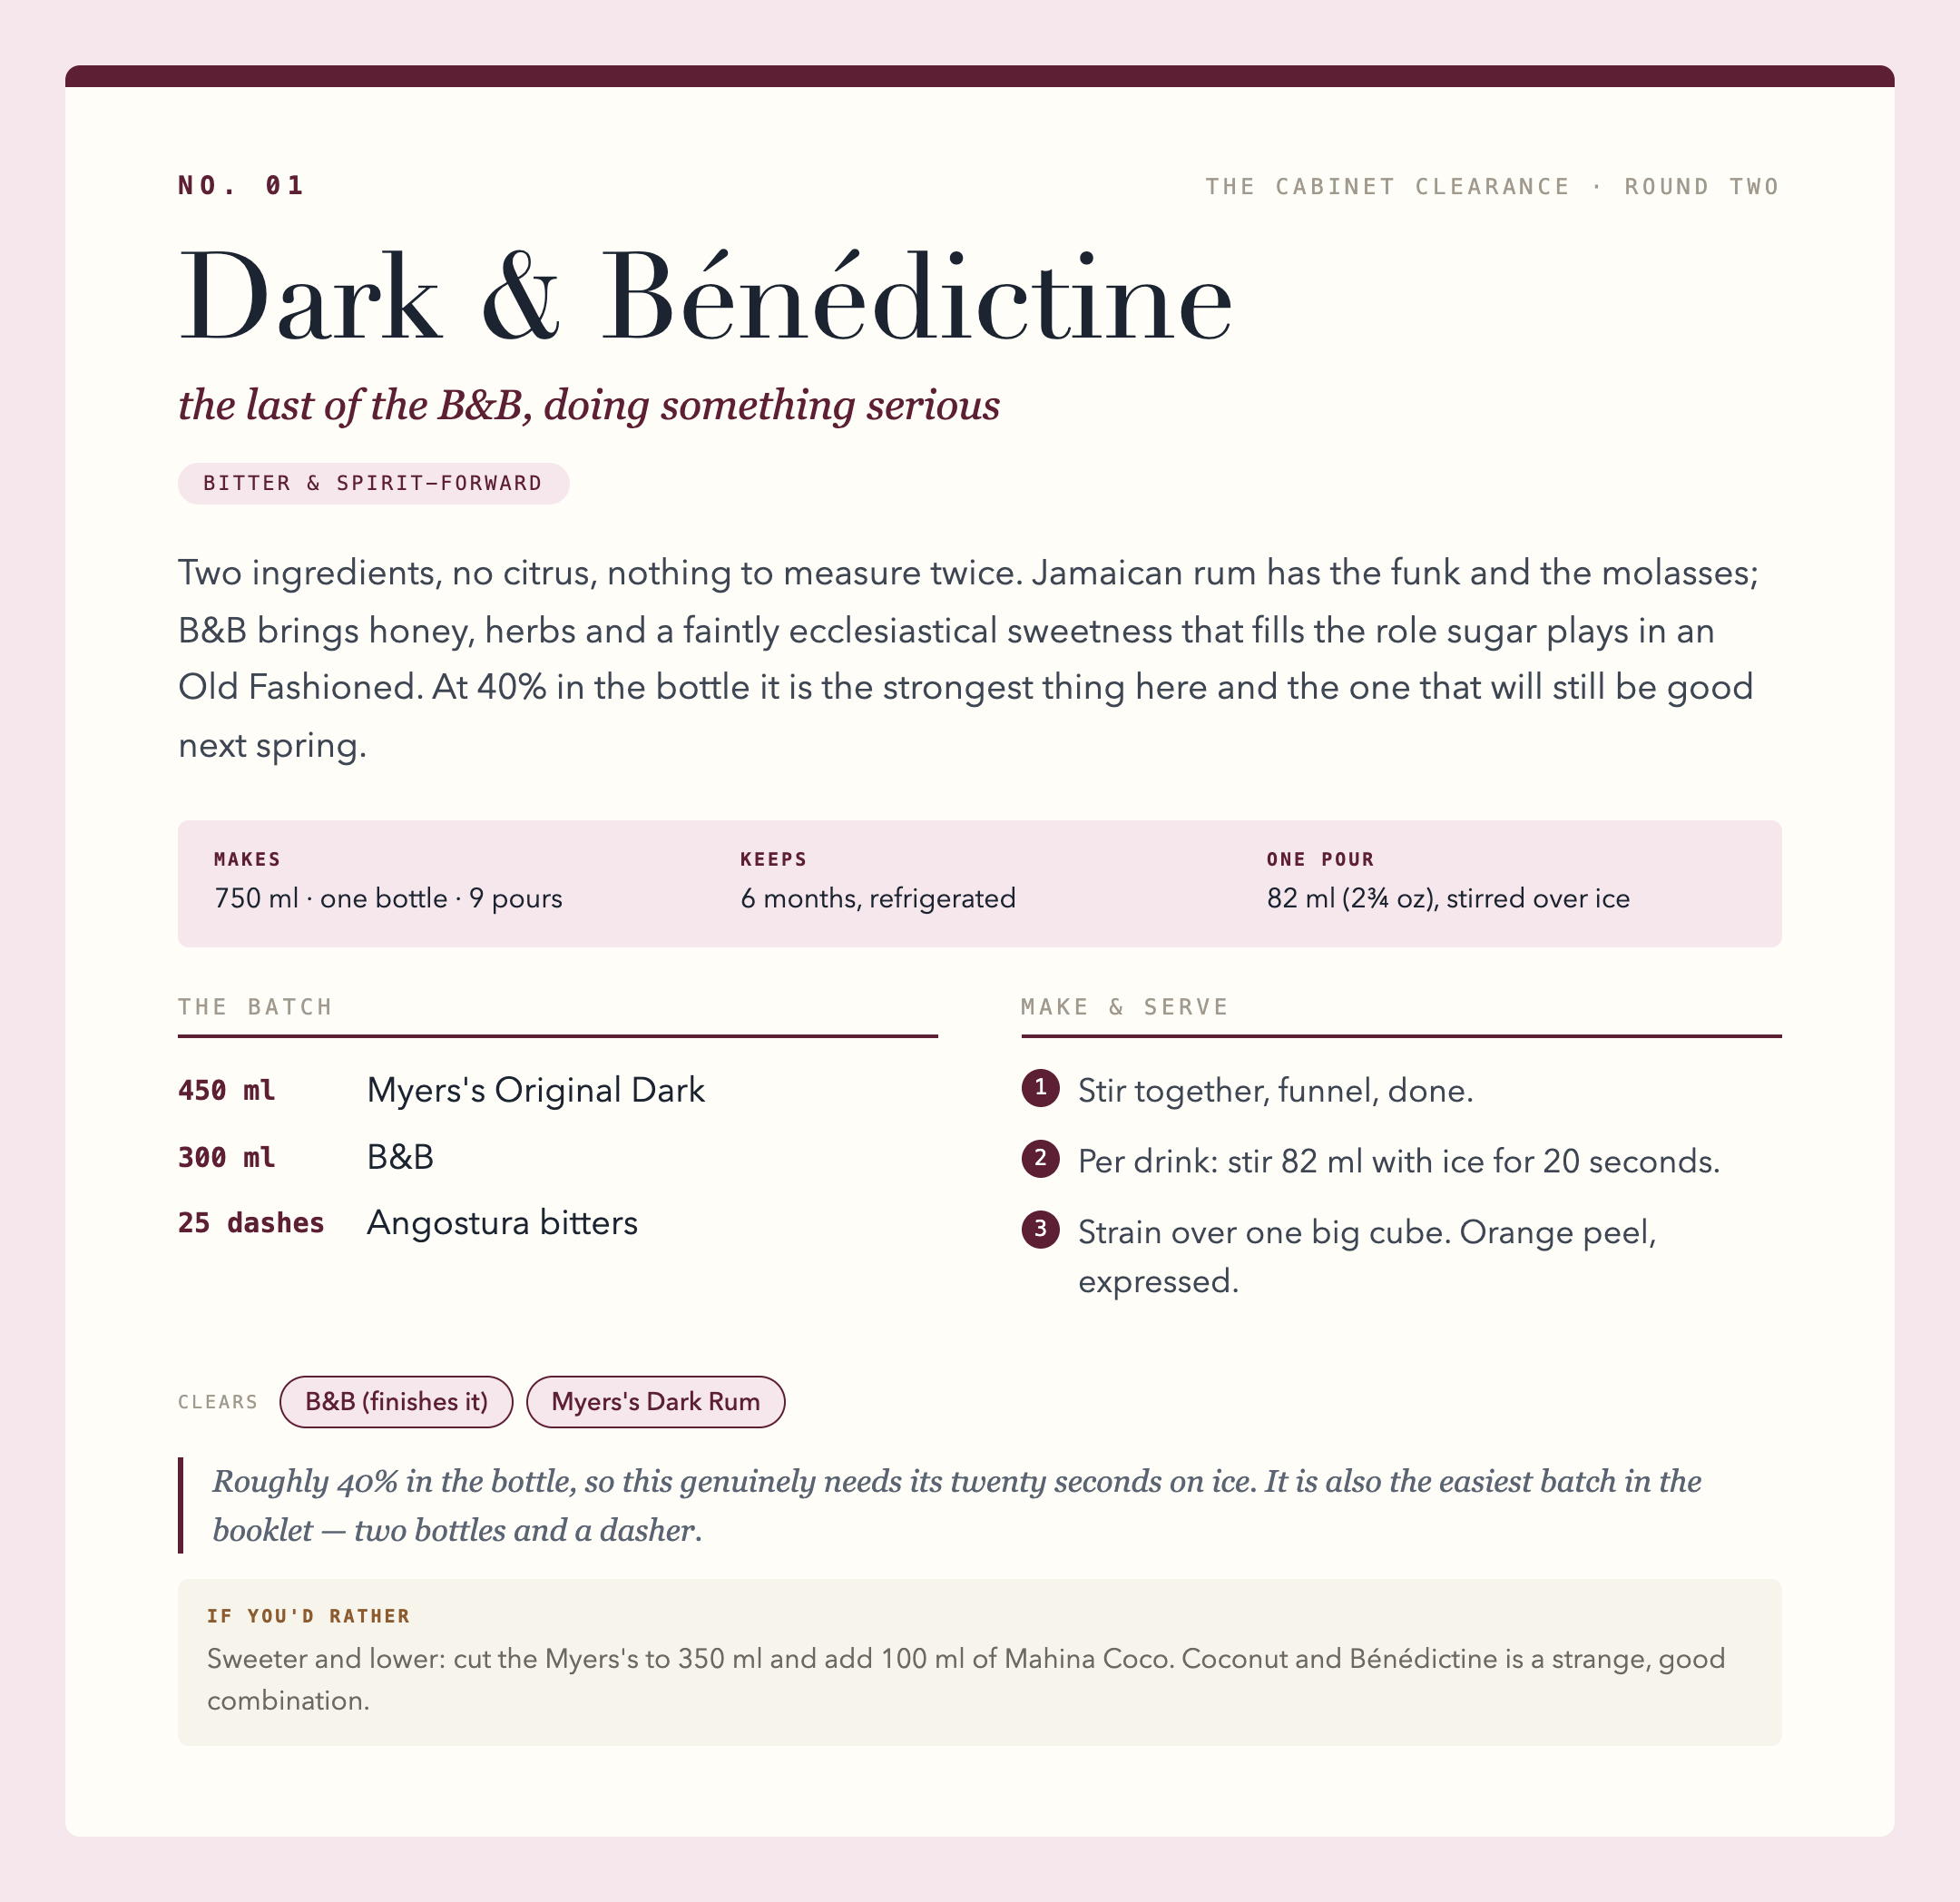
Task: Click the 300 ml B&B ingredient row
Action: pyautogui.click(x=558, y=1157)
